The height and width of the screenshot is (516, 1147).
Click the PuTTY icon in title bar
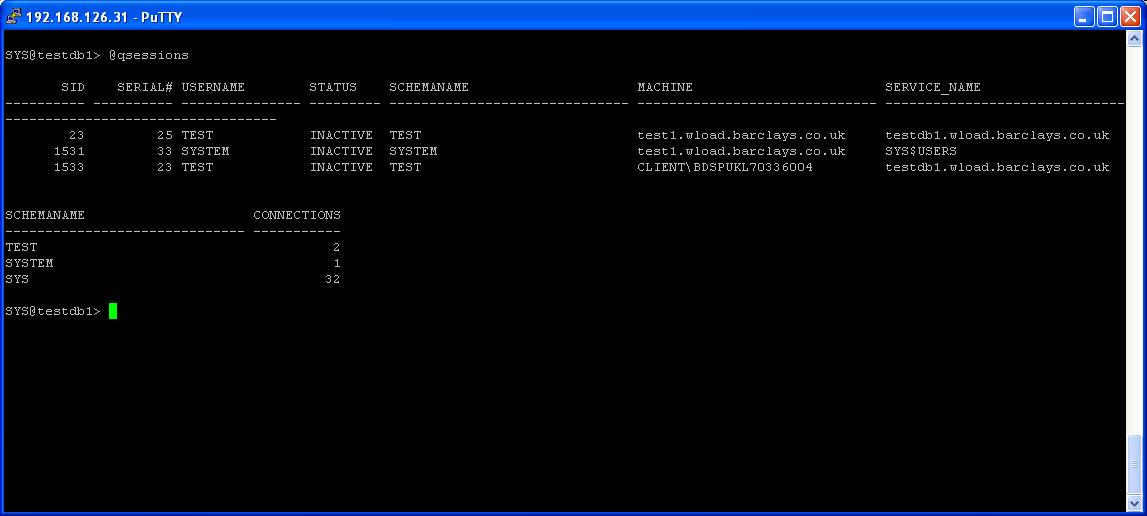13,16
